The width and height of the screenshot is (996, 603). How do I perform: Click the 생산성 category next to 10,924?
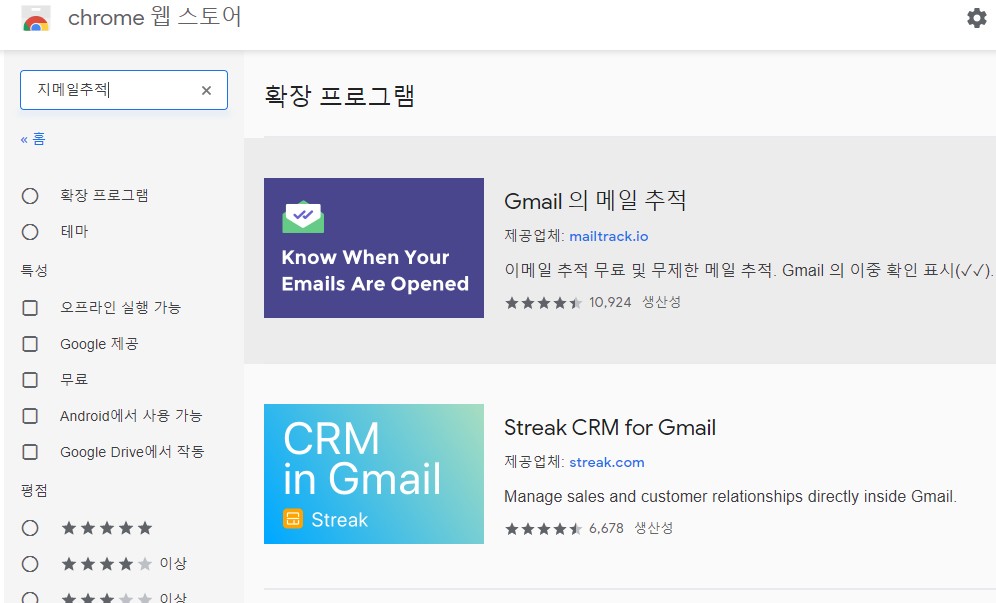pyautogui.click(x=661, y=302)
